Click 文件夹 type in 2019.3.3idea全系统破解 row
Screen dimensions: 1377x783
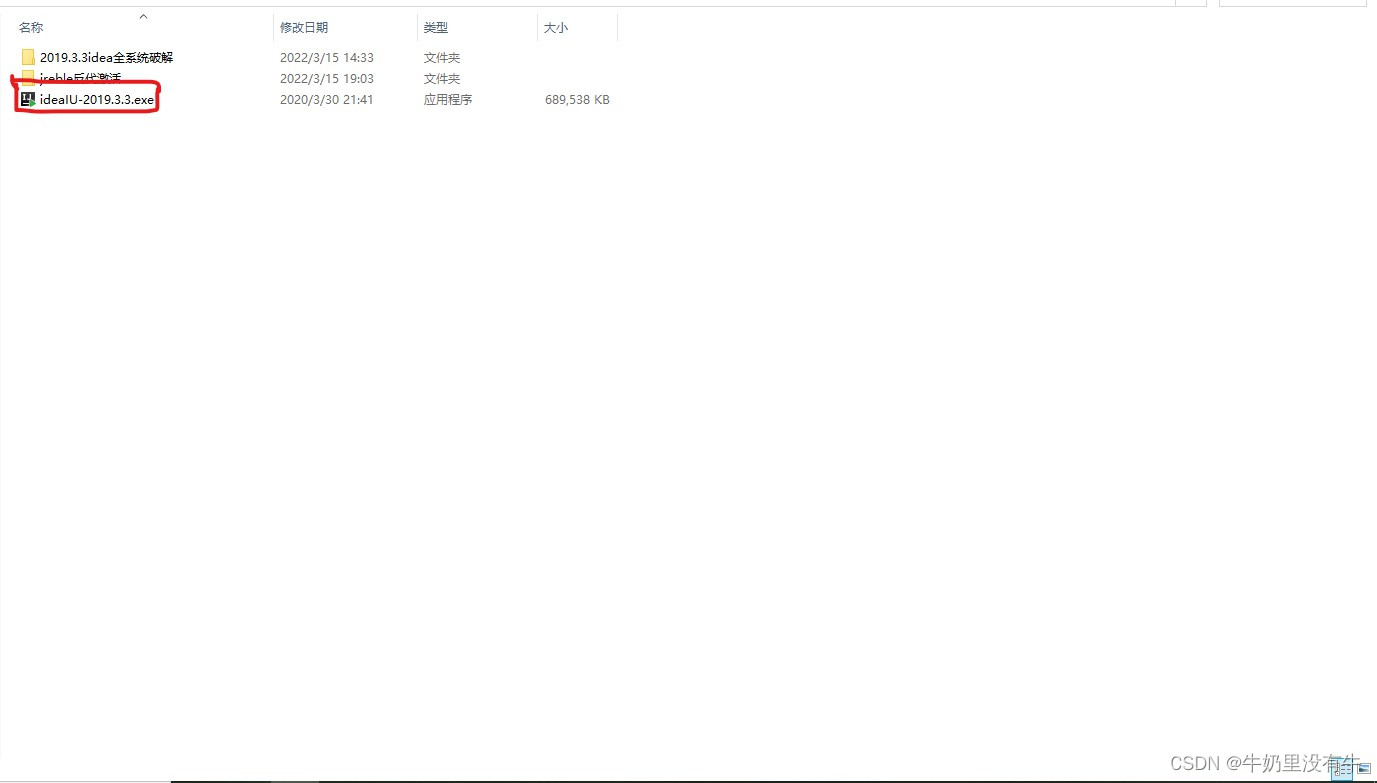[x=442, y=58]
